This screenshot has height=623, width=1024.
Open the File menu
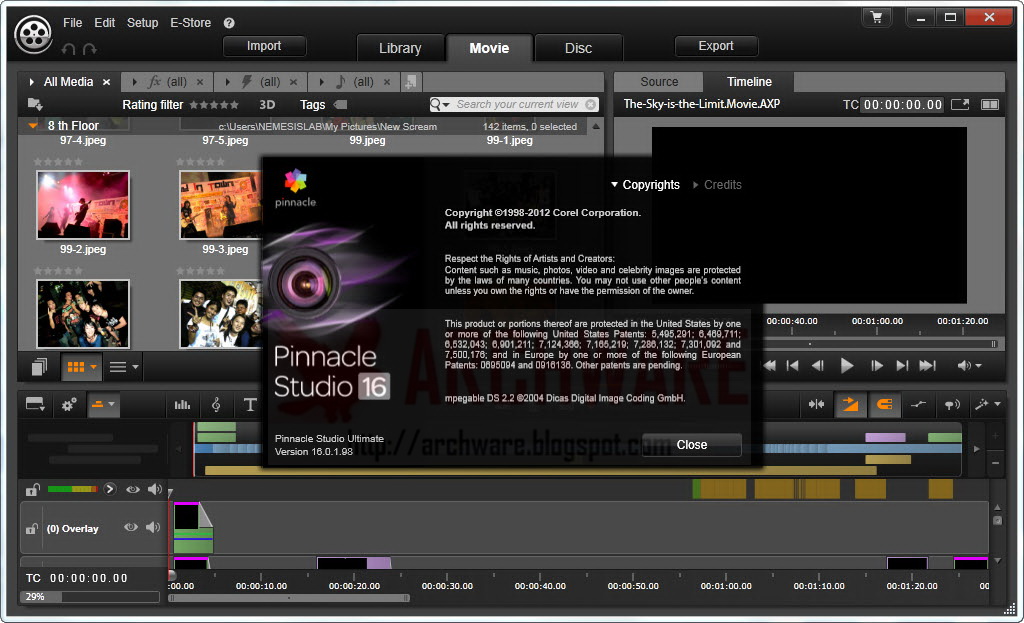pyautogui.click(x=72, y=23)
